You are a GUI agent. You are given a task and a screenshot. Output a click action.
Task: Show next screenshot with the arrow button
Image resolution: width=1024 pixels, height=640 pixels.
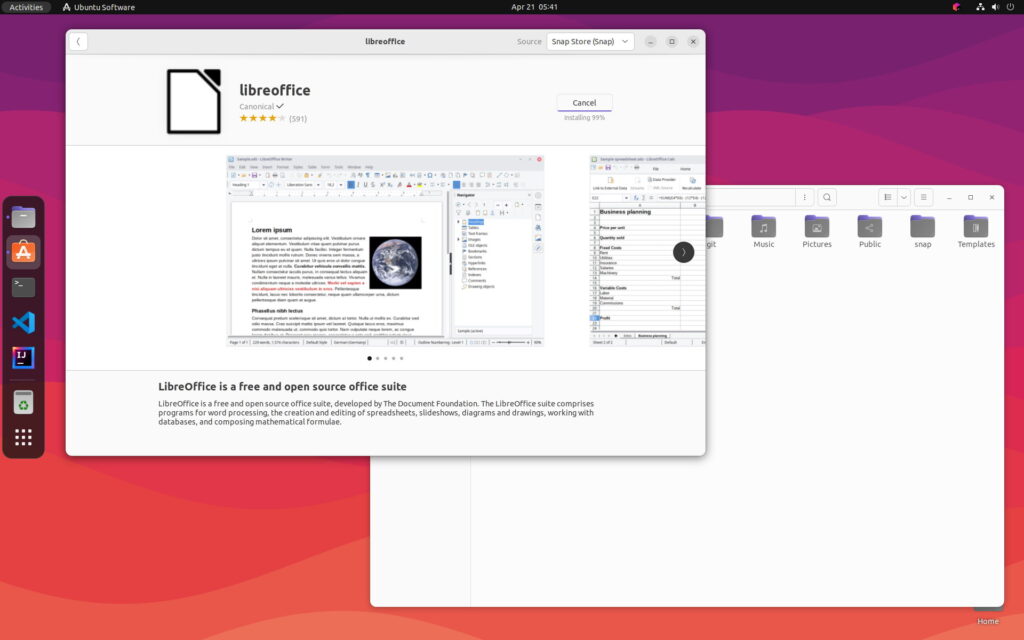[x=683, y=252]
